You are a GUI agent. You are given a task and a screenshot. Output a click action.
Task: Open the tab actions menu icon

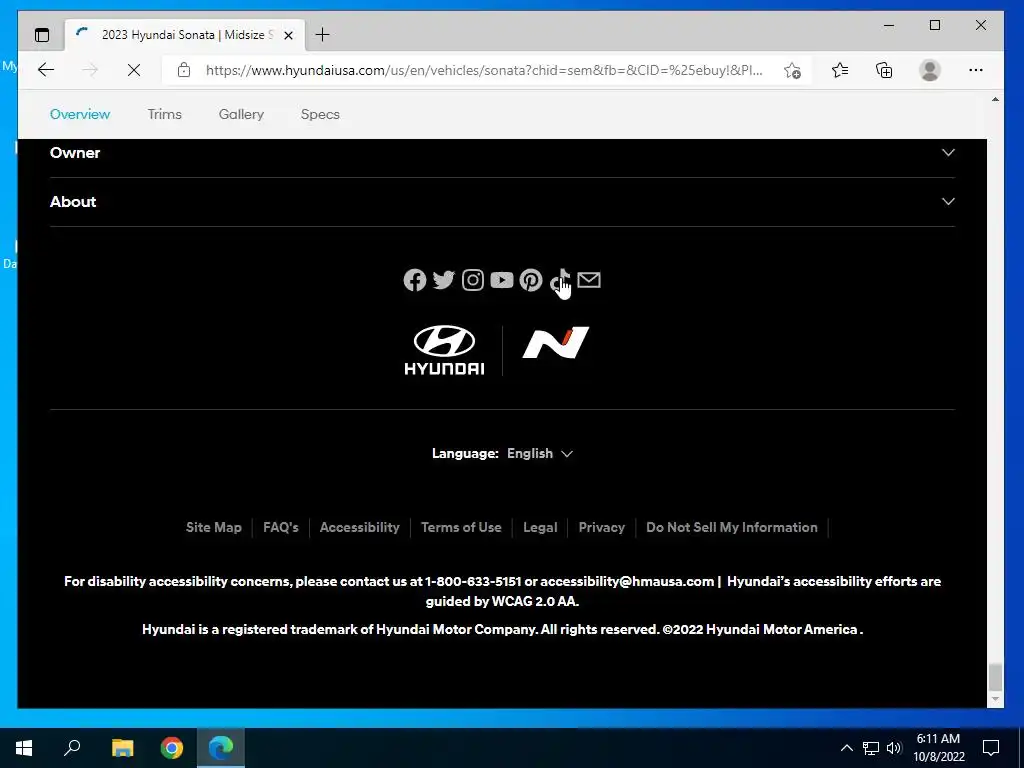[42, 35]
